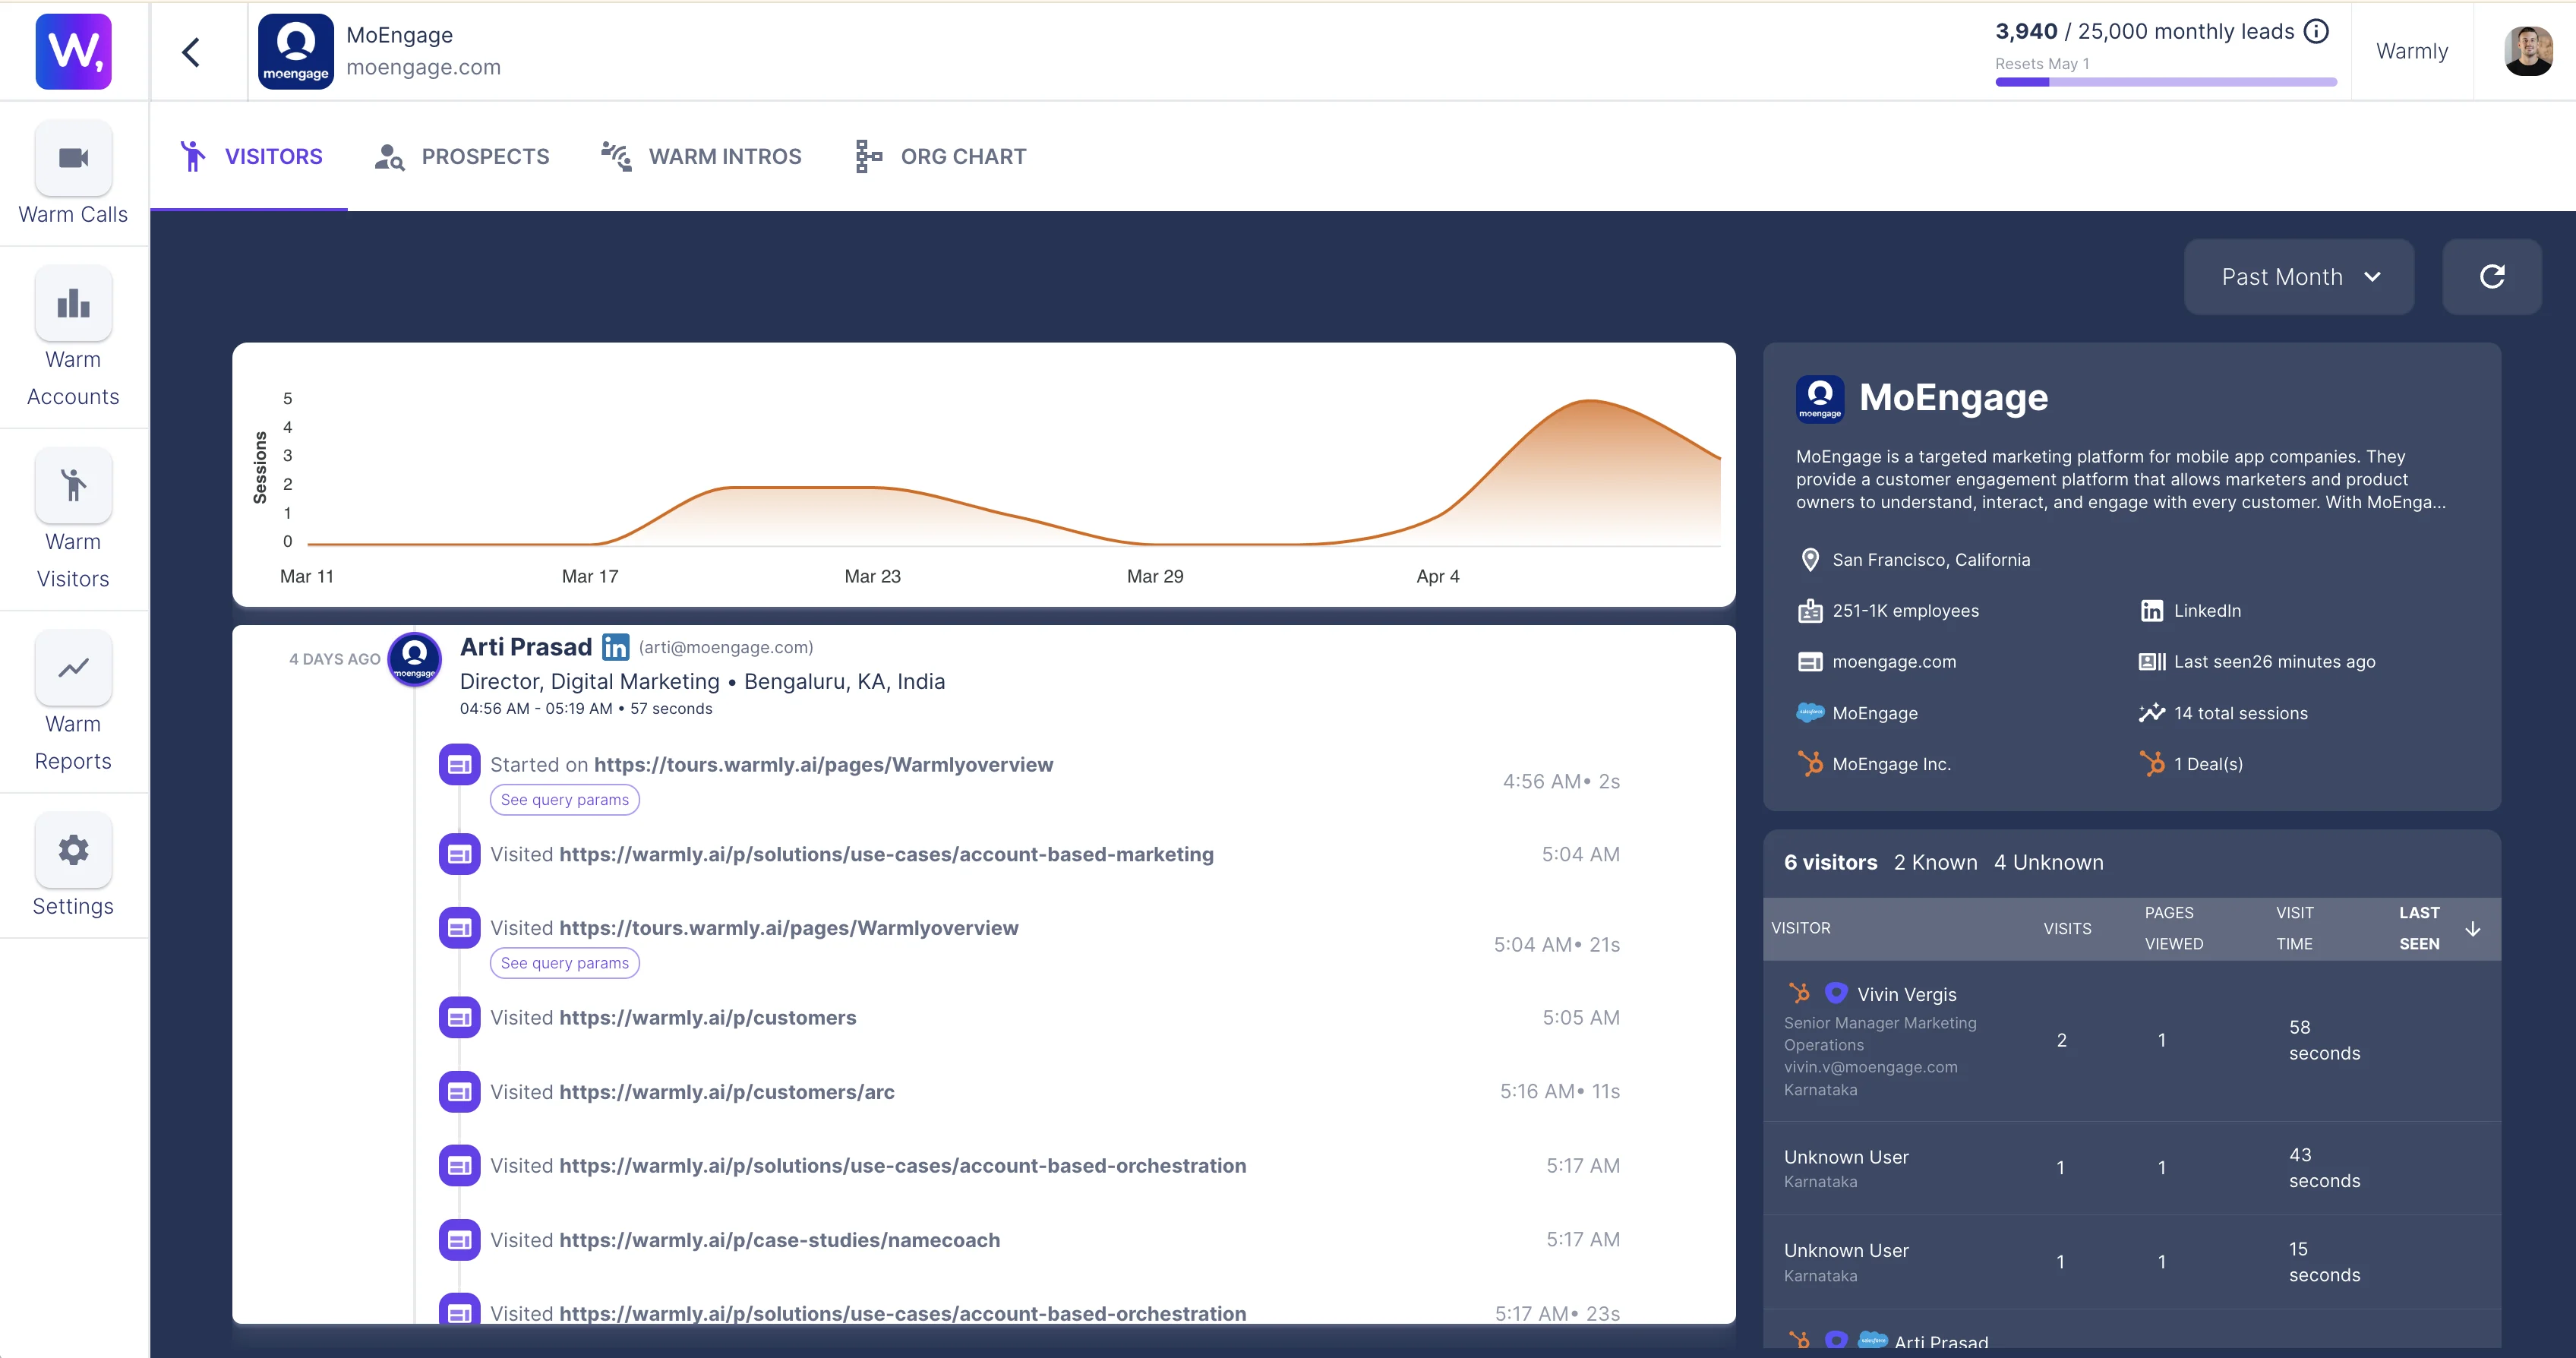Click the refresh button
The height and width of the screenshot is (1358, 2576).
2492,277
